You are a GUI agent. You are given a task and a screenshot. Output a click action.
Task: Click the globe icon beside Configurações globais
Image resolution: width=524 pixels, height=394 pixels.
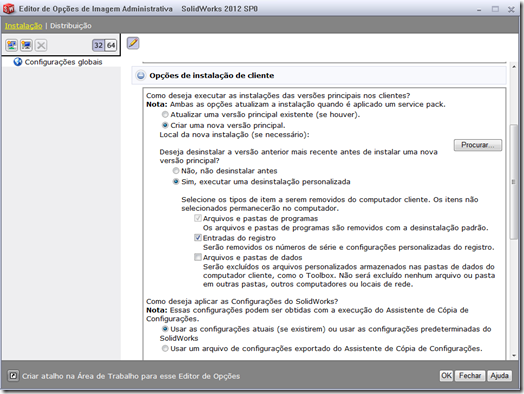pos(18,62)
